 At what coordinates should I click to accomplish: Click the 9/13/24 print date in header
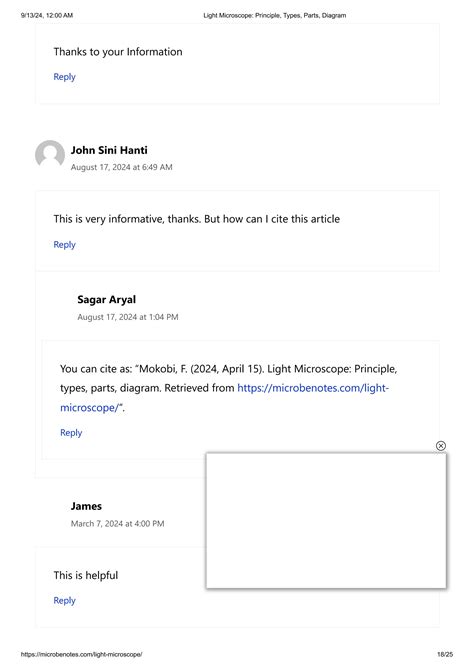click(47, 15)
